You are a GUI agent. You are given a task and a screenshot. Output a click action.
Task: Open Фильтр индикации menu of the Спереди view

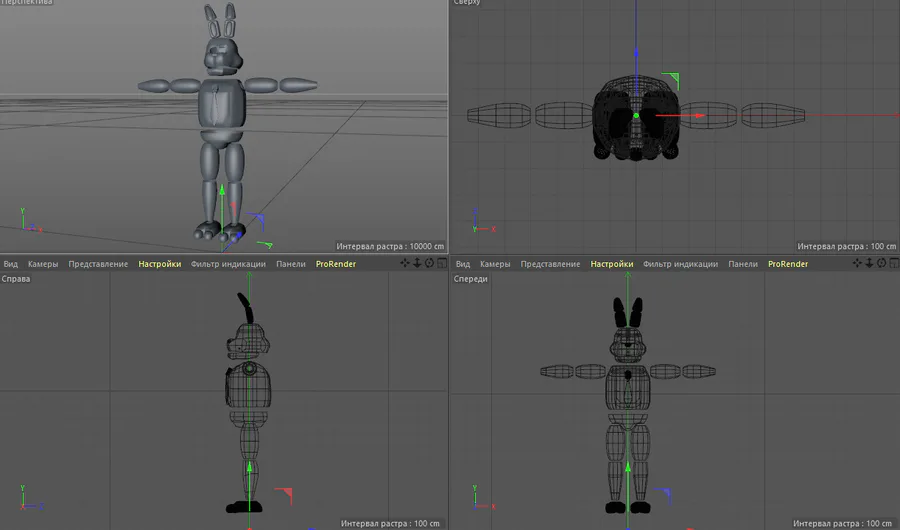[681, 264]
